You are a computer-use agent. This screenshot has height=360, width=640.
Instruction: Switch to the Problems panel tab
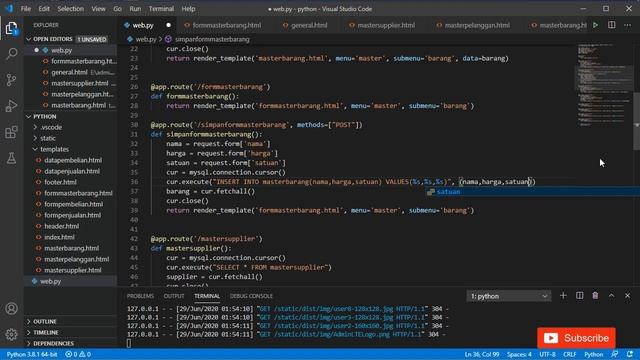[x=140, y=296]
